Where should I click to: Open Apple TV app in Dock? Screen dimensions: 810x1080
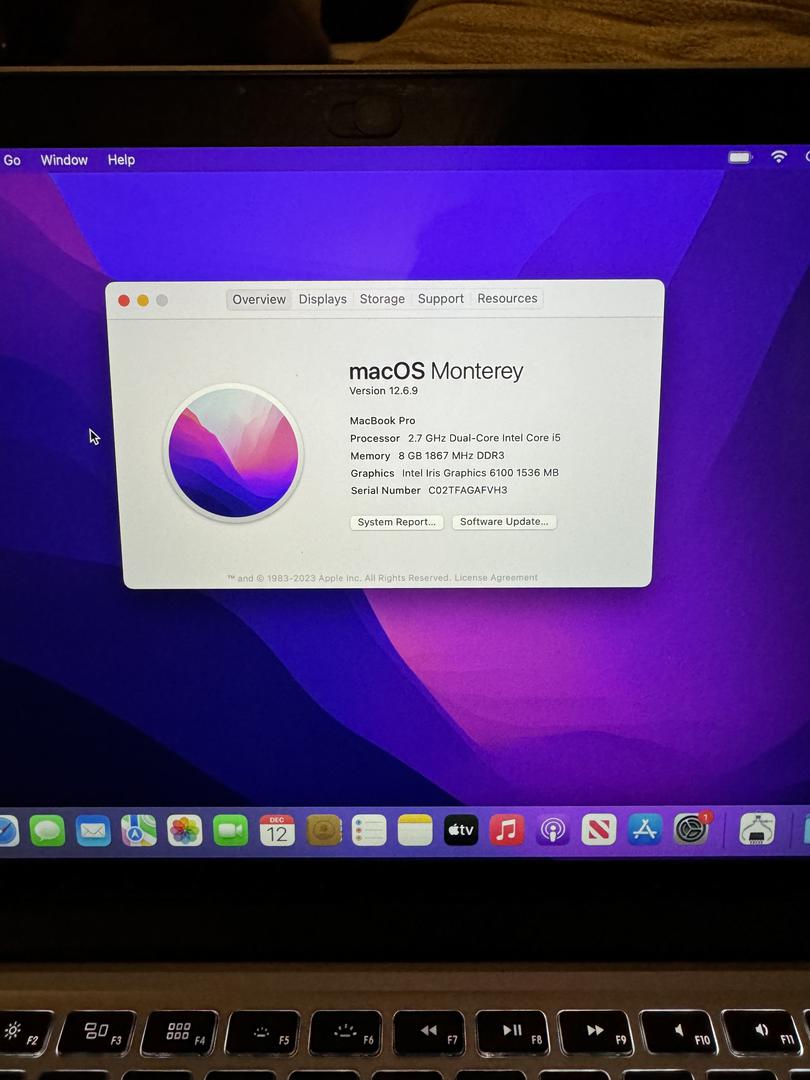pyautogui.click(x=461, y=830)
